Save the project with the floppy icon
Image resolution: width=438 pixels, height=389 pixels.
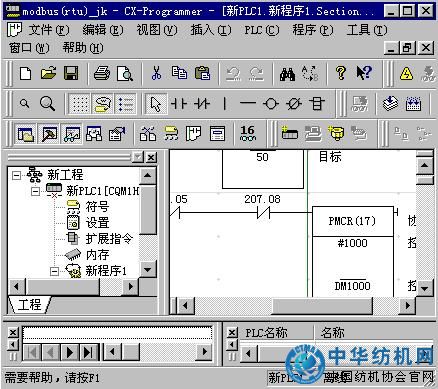click(71, 73)
